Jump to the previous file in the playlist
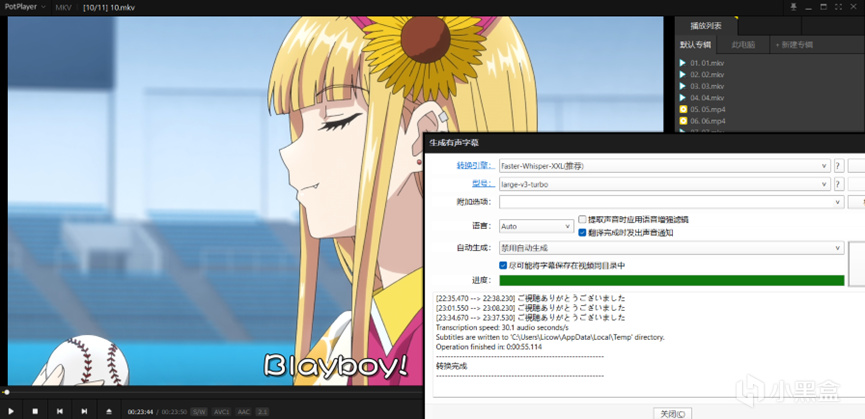 click(60, 411)
